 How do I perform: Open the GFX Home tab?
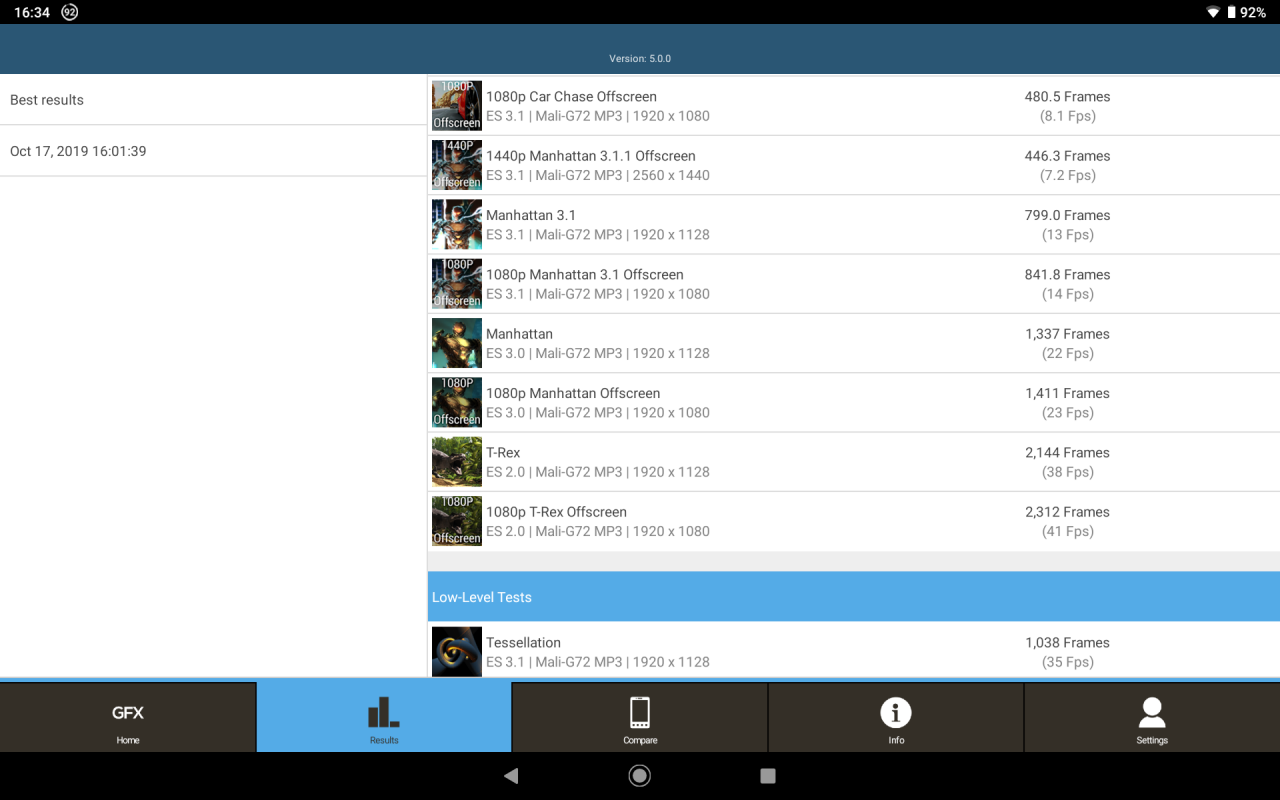coord(128,717)
